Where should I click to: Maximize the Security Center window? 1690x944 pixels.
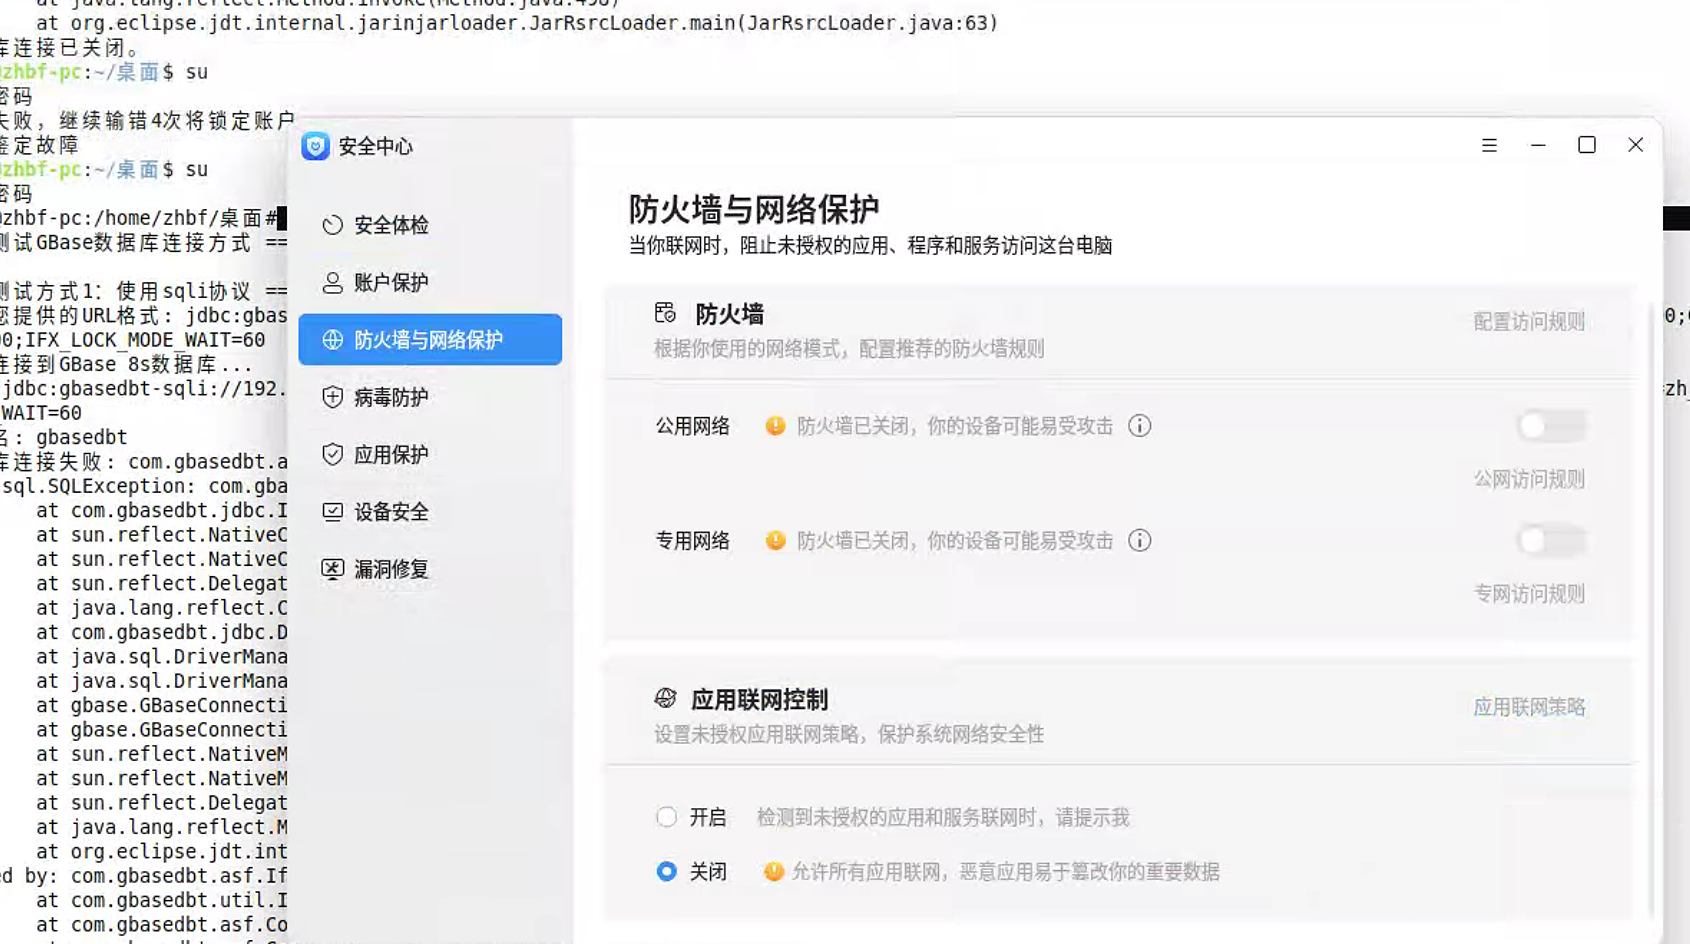coord(1587,146)
